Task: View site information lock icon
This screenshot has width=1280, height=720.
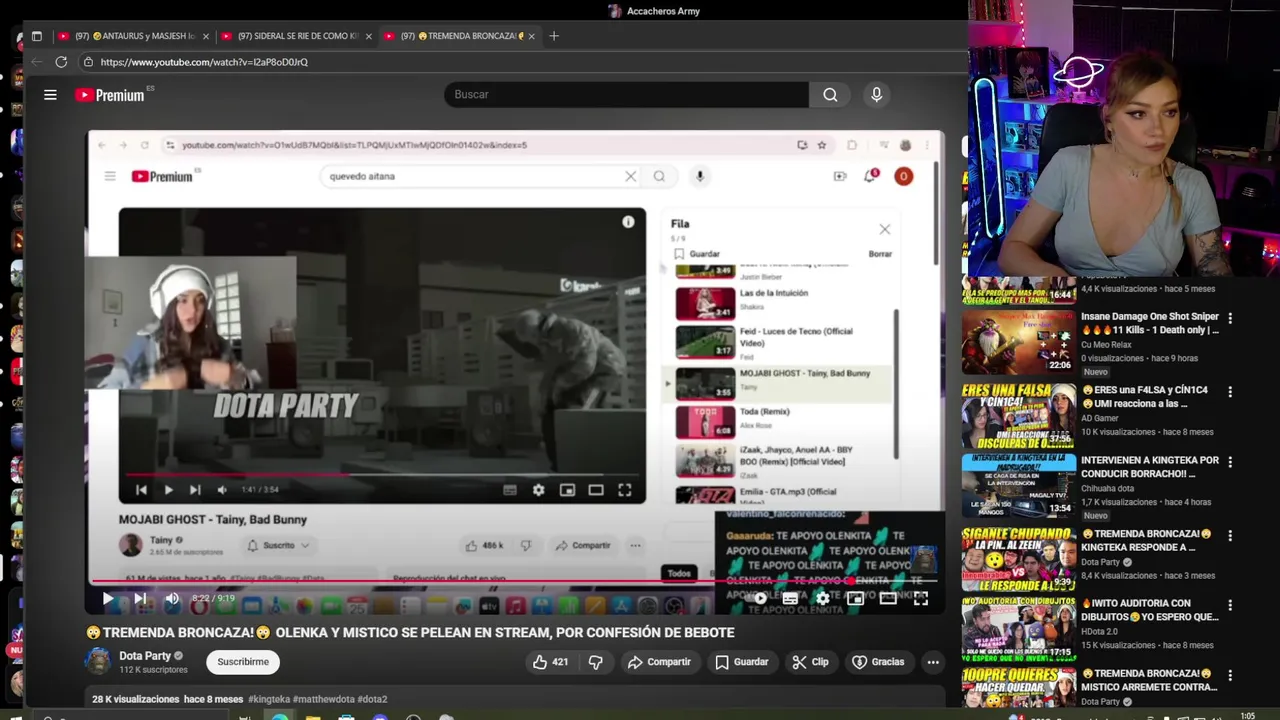Action: tap(88, 62)
